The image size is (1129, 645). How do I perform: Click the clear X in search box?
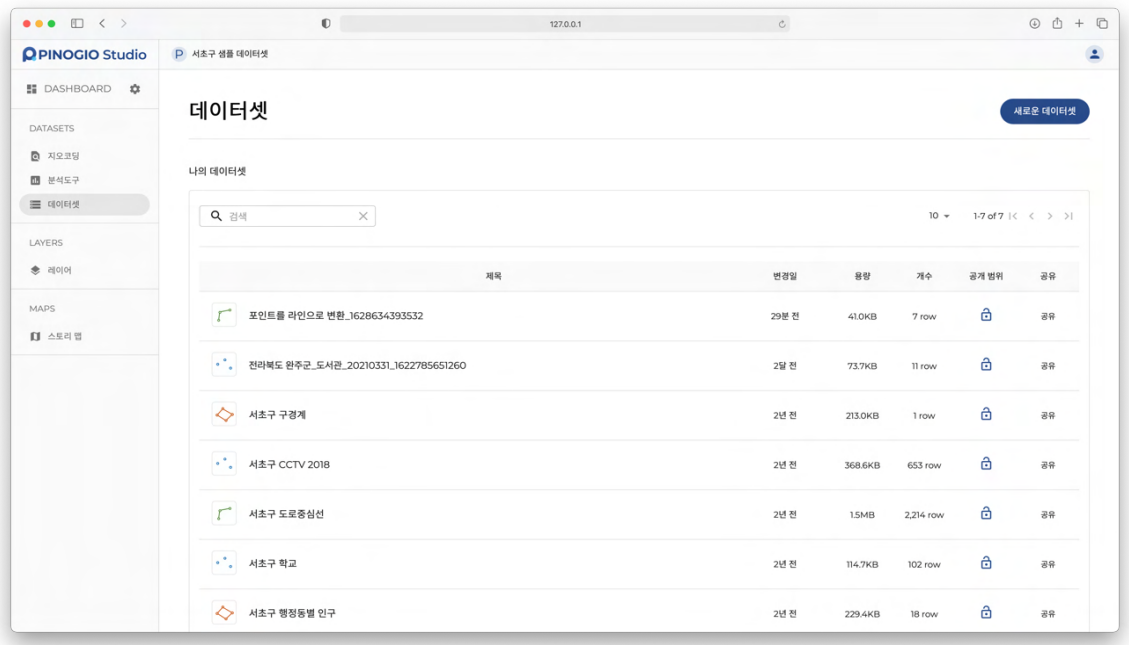click(x=363, y=216)
